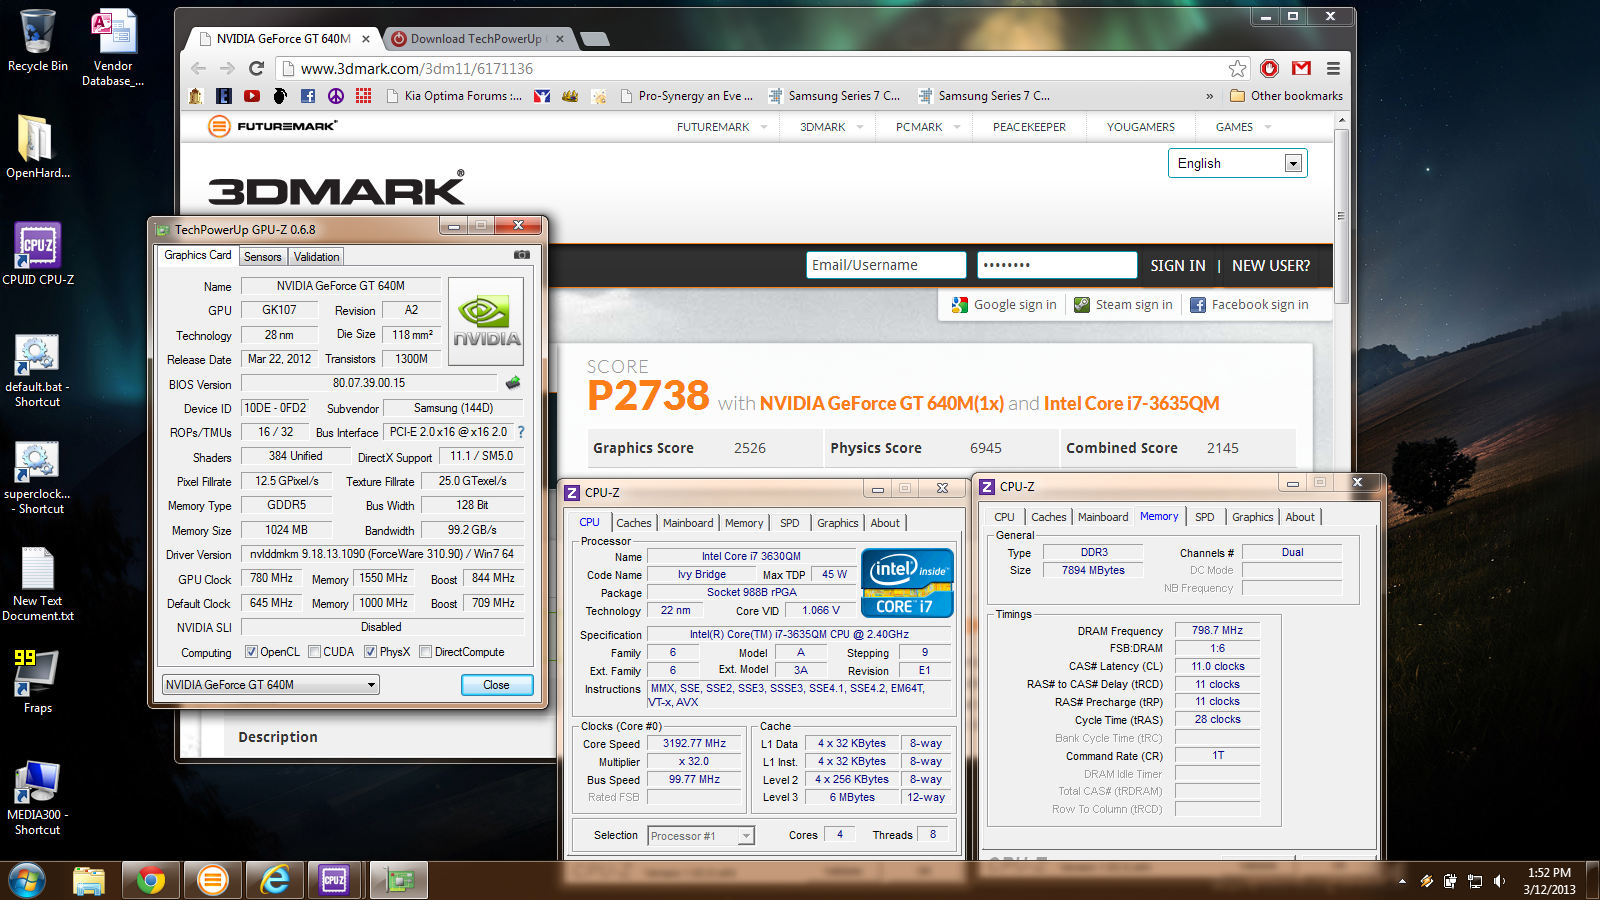Click SIGN IN on 3DMark
Viewport: 1600px width, 900px height.
[1177, 265]
